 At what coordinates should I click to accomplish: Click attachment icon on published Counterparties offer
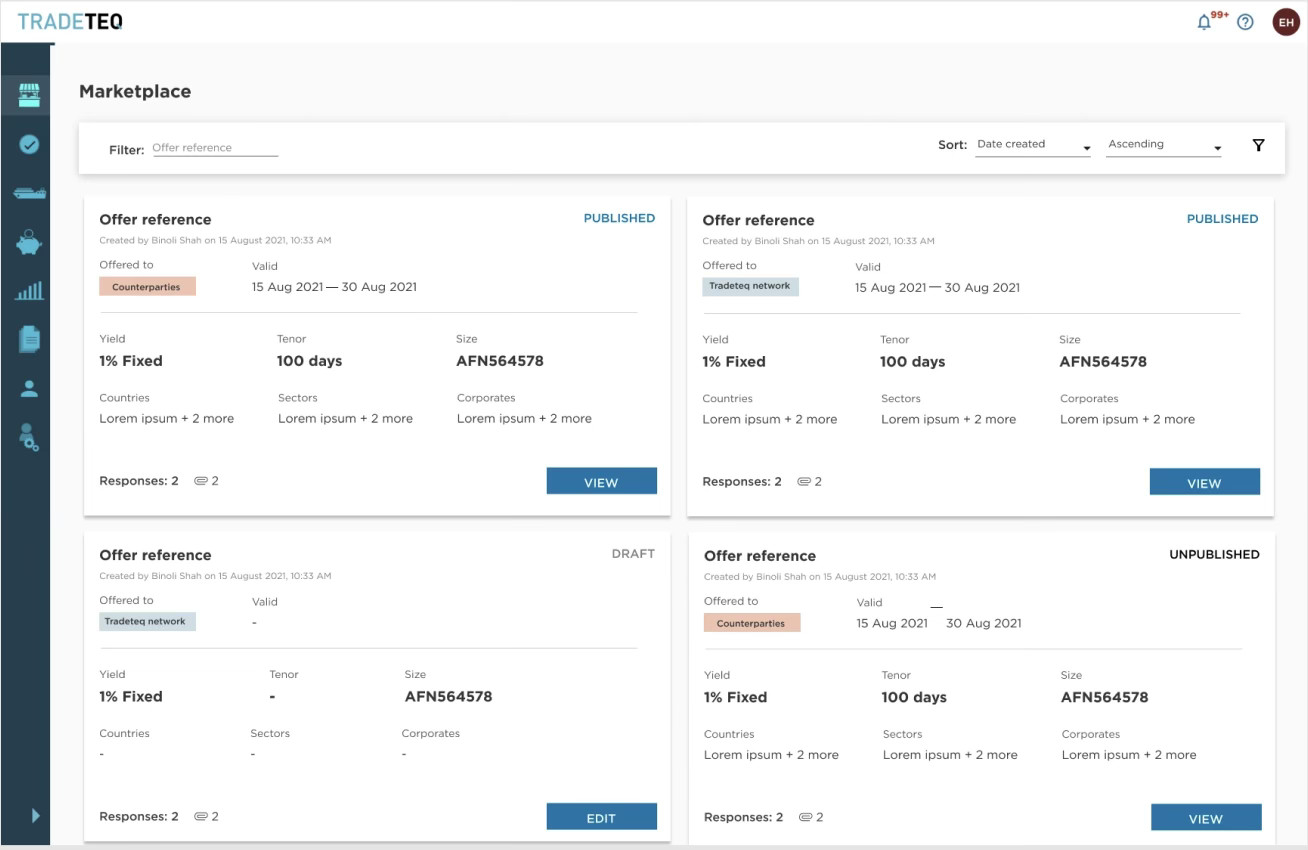pos(201,481)
